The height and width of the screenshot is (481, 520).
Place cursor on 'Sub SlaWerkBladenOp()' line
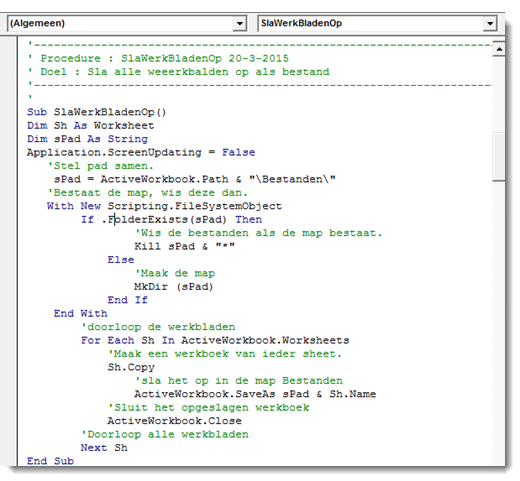97,112
